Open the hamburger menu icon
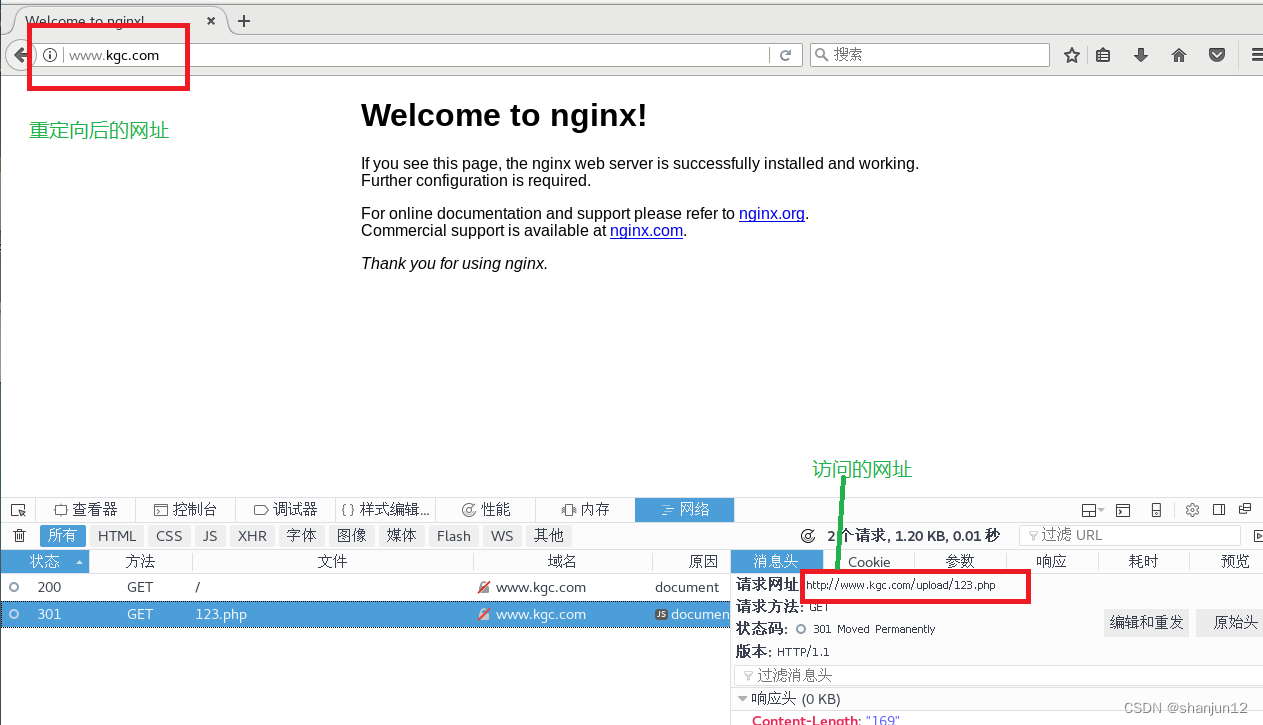Image resolution: width=1263 pixels, height=725 pixels. pos(1256,55)
